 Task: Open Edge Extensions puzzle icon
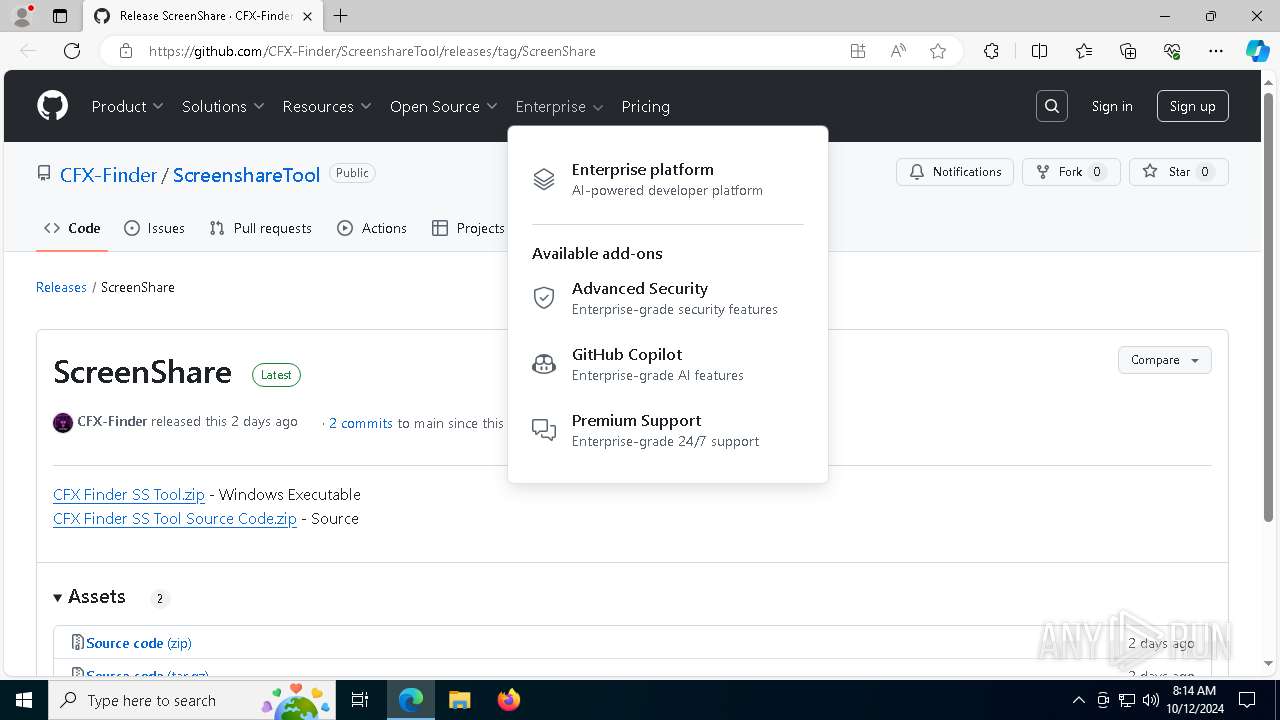(991, 51)
